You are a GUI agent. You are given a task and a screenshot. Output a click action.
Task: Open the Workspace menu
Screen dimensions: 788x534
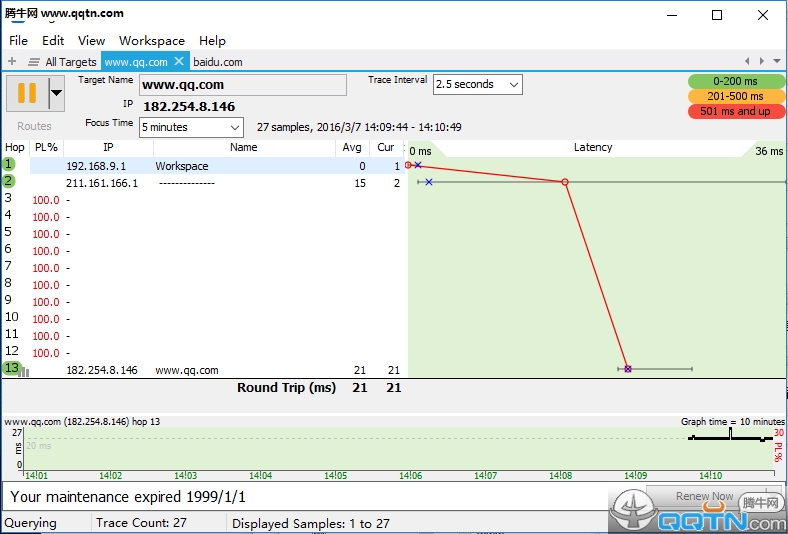(152, 41)
